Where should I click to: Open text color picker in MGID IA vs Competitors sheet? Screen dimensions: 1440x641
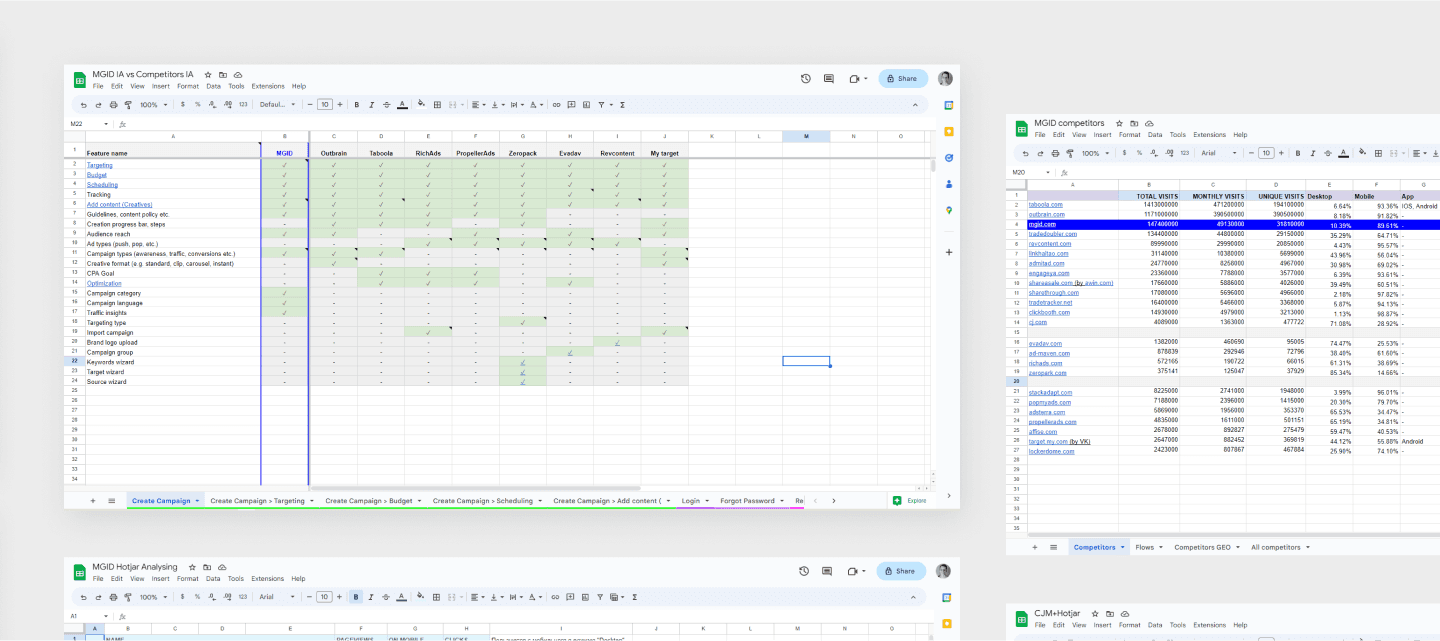click(402, 104)
